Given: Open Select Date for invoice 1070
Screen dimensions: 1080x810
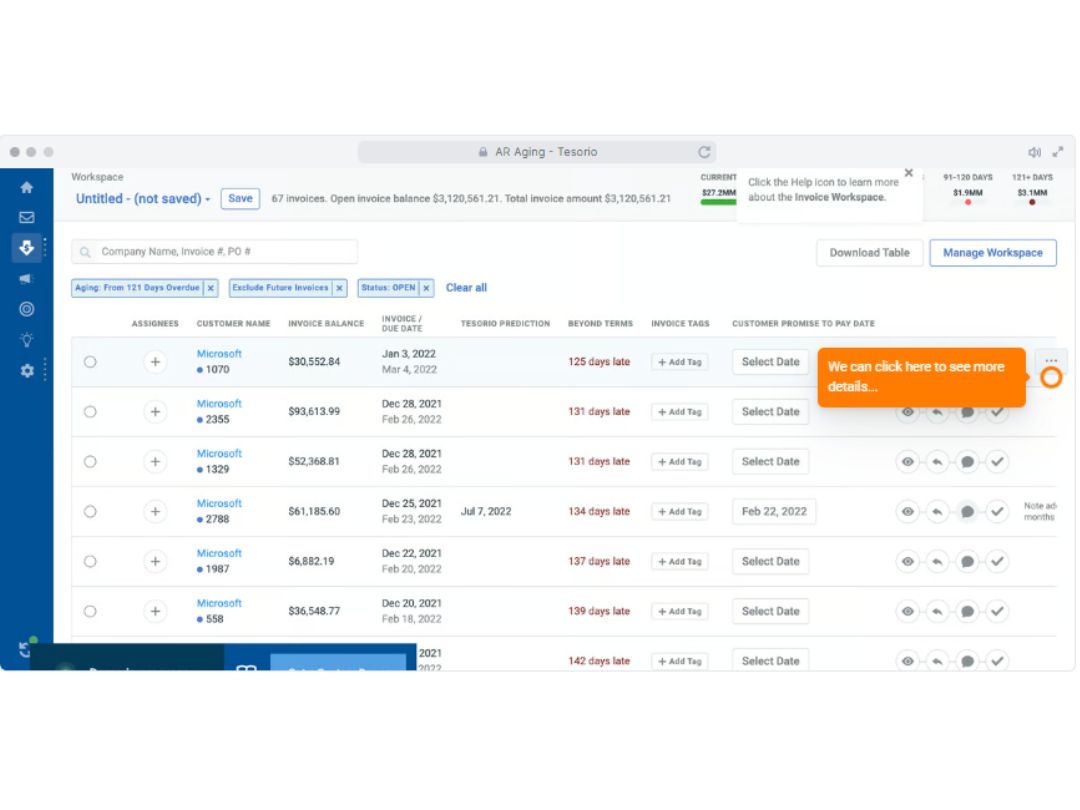Looking at the screenshot, I should [770, 362].
